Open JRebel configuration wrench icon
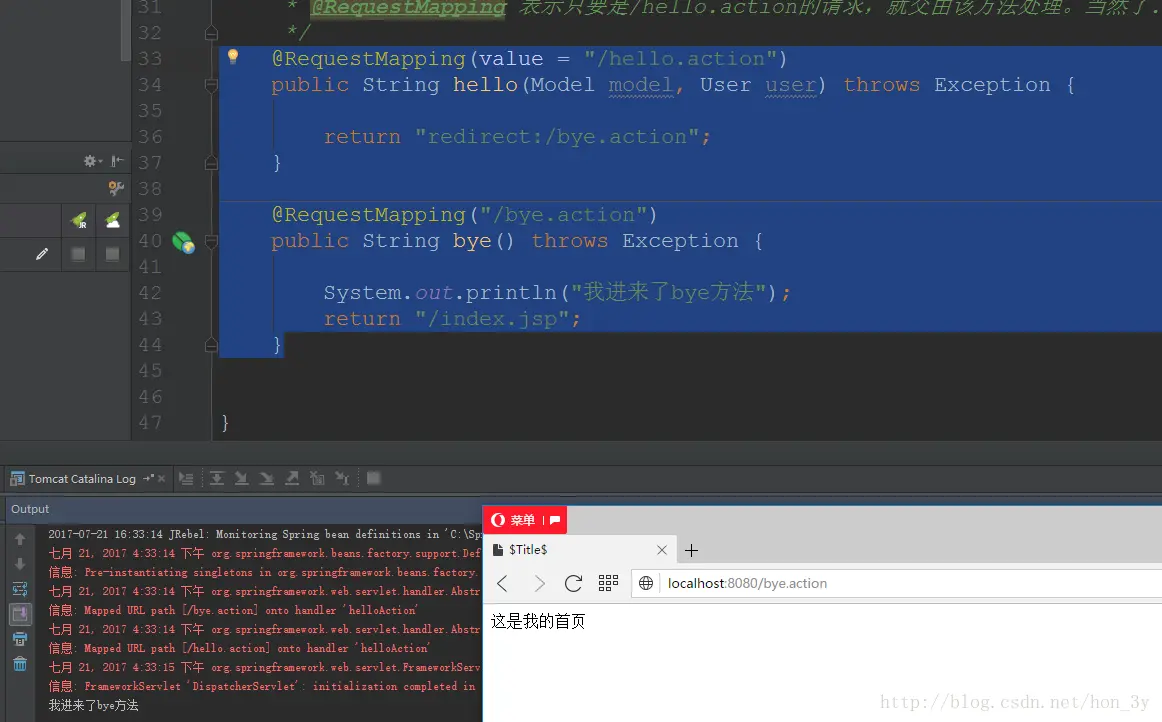Screen dimensions: 1162x722 (x=116, y=188)
